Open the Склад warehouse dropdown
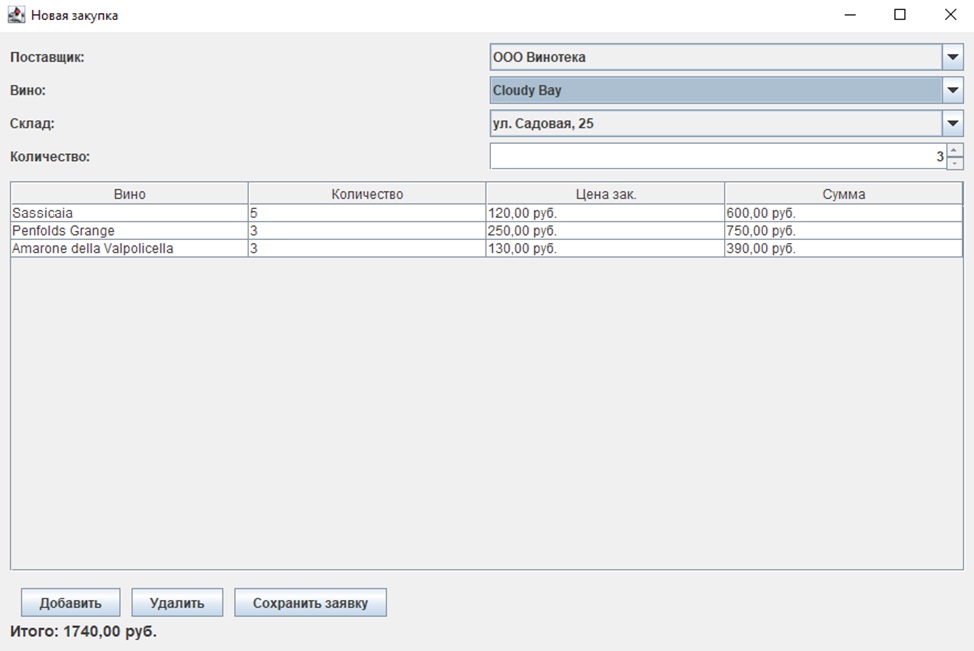 point(952,124)
